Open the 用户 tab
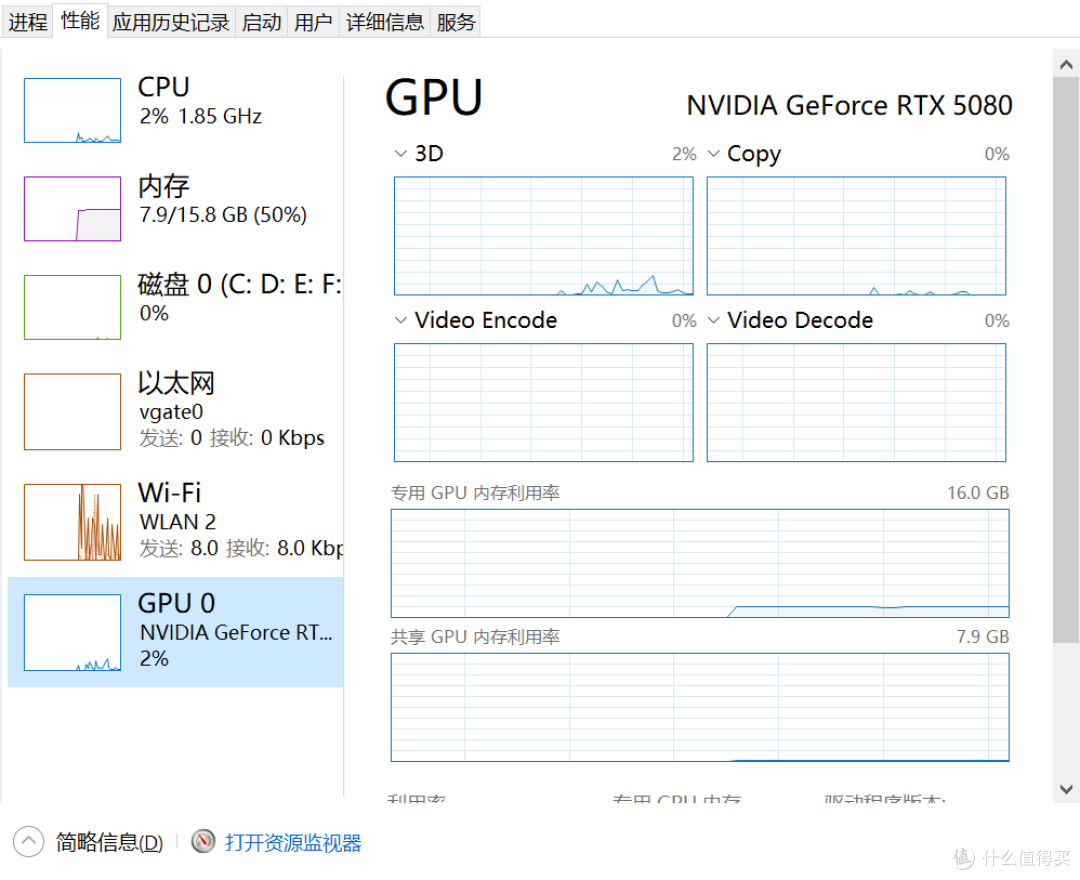 tap(313, 22)
